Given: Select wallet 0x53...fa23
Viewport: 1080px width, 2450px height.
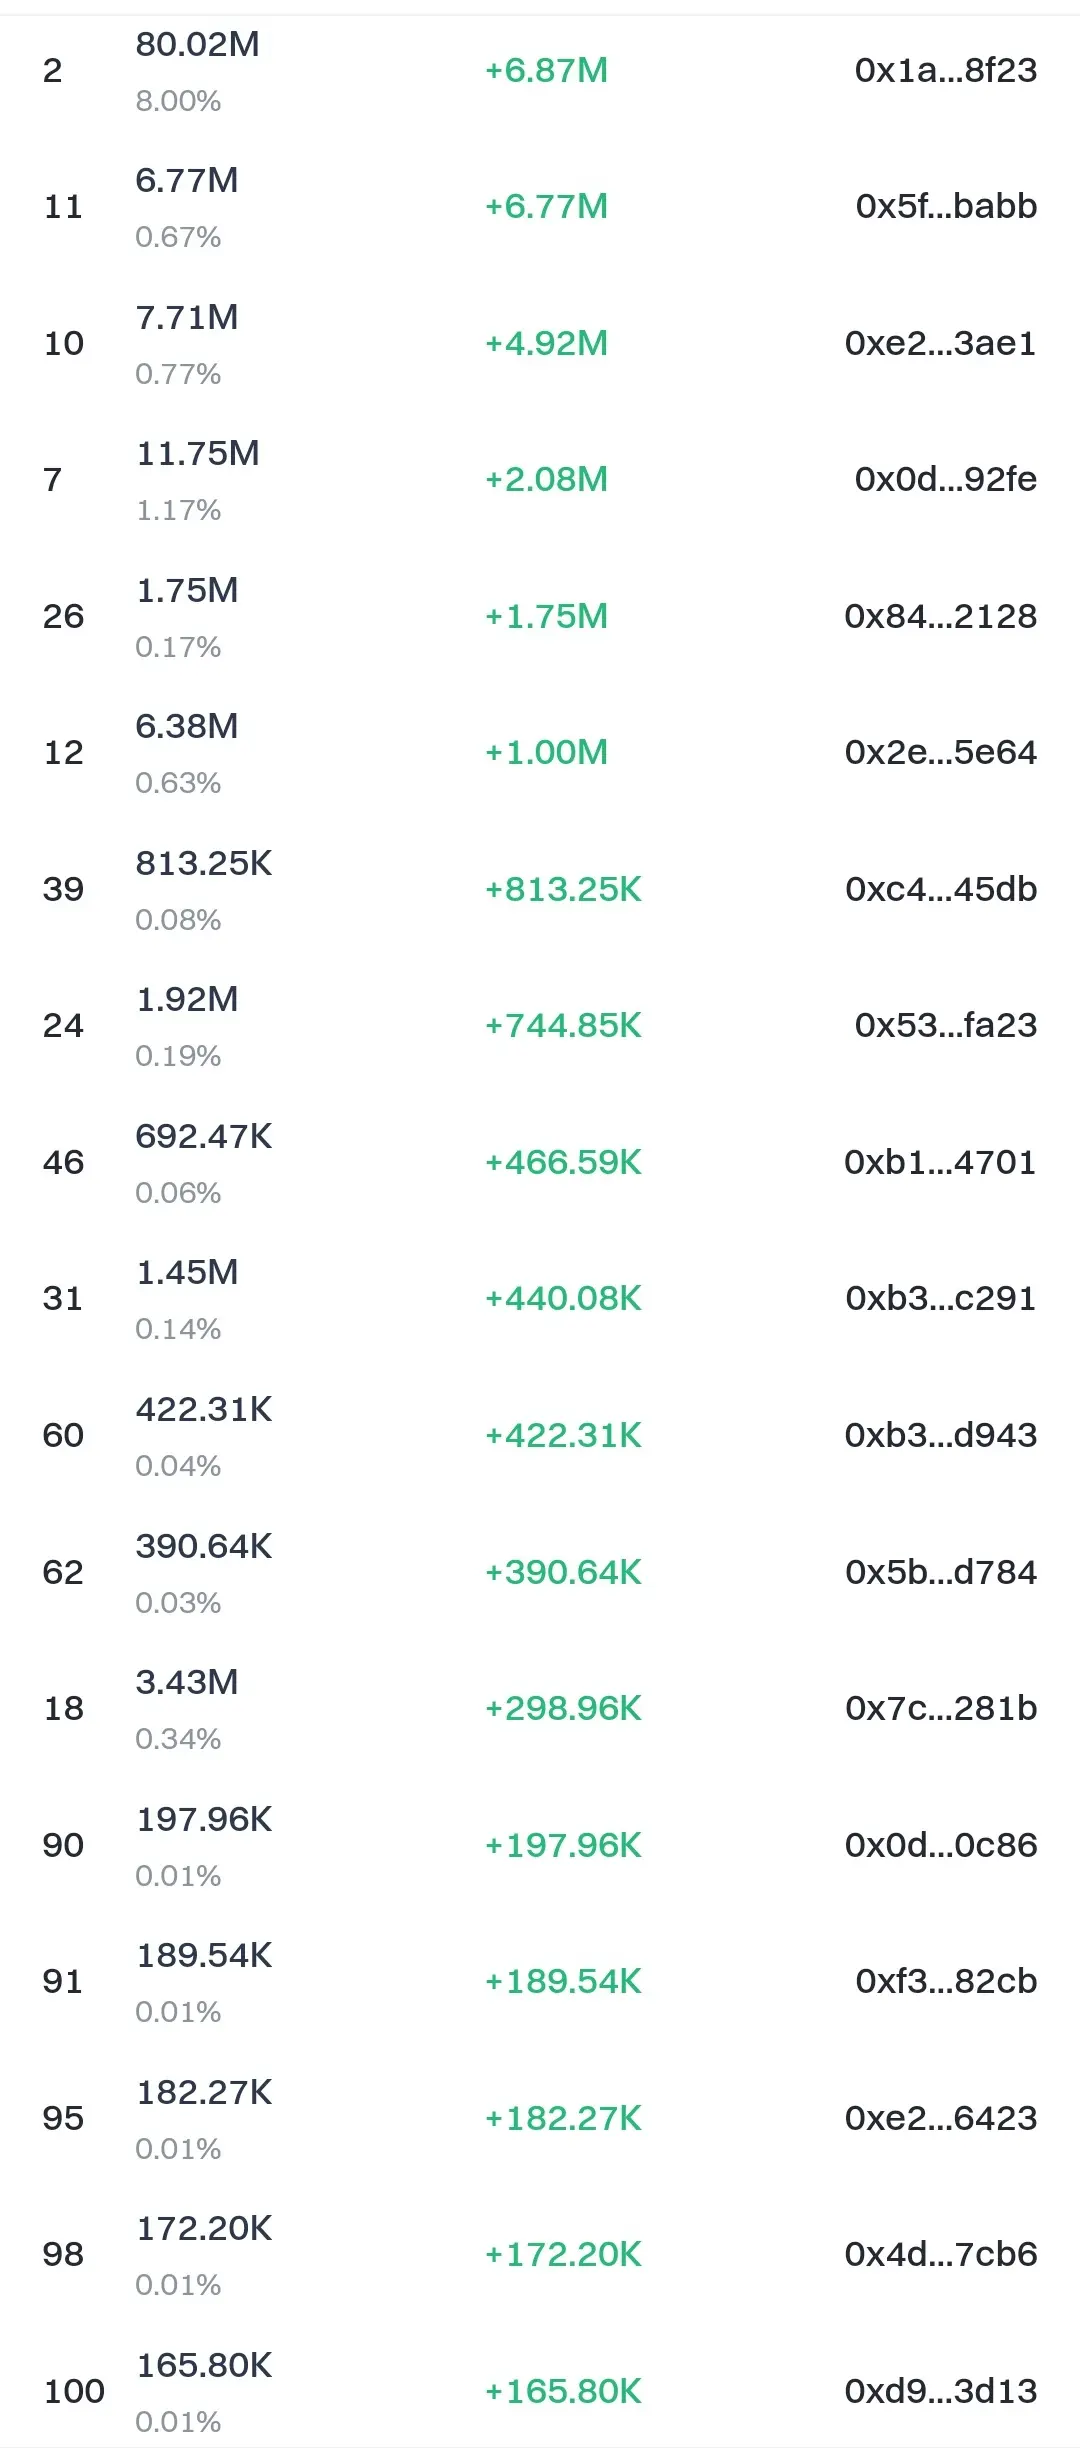Looking at the screenshot, I should (x=945, y=1025).
